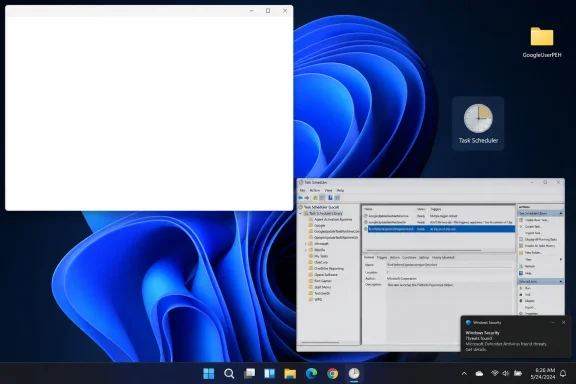This screenshot has width=576, height=384.
Task: Expand the Microsoft folder in tree
Action: pyautogui.click(x=306, y=244)
